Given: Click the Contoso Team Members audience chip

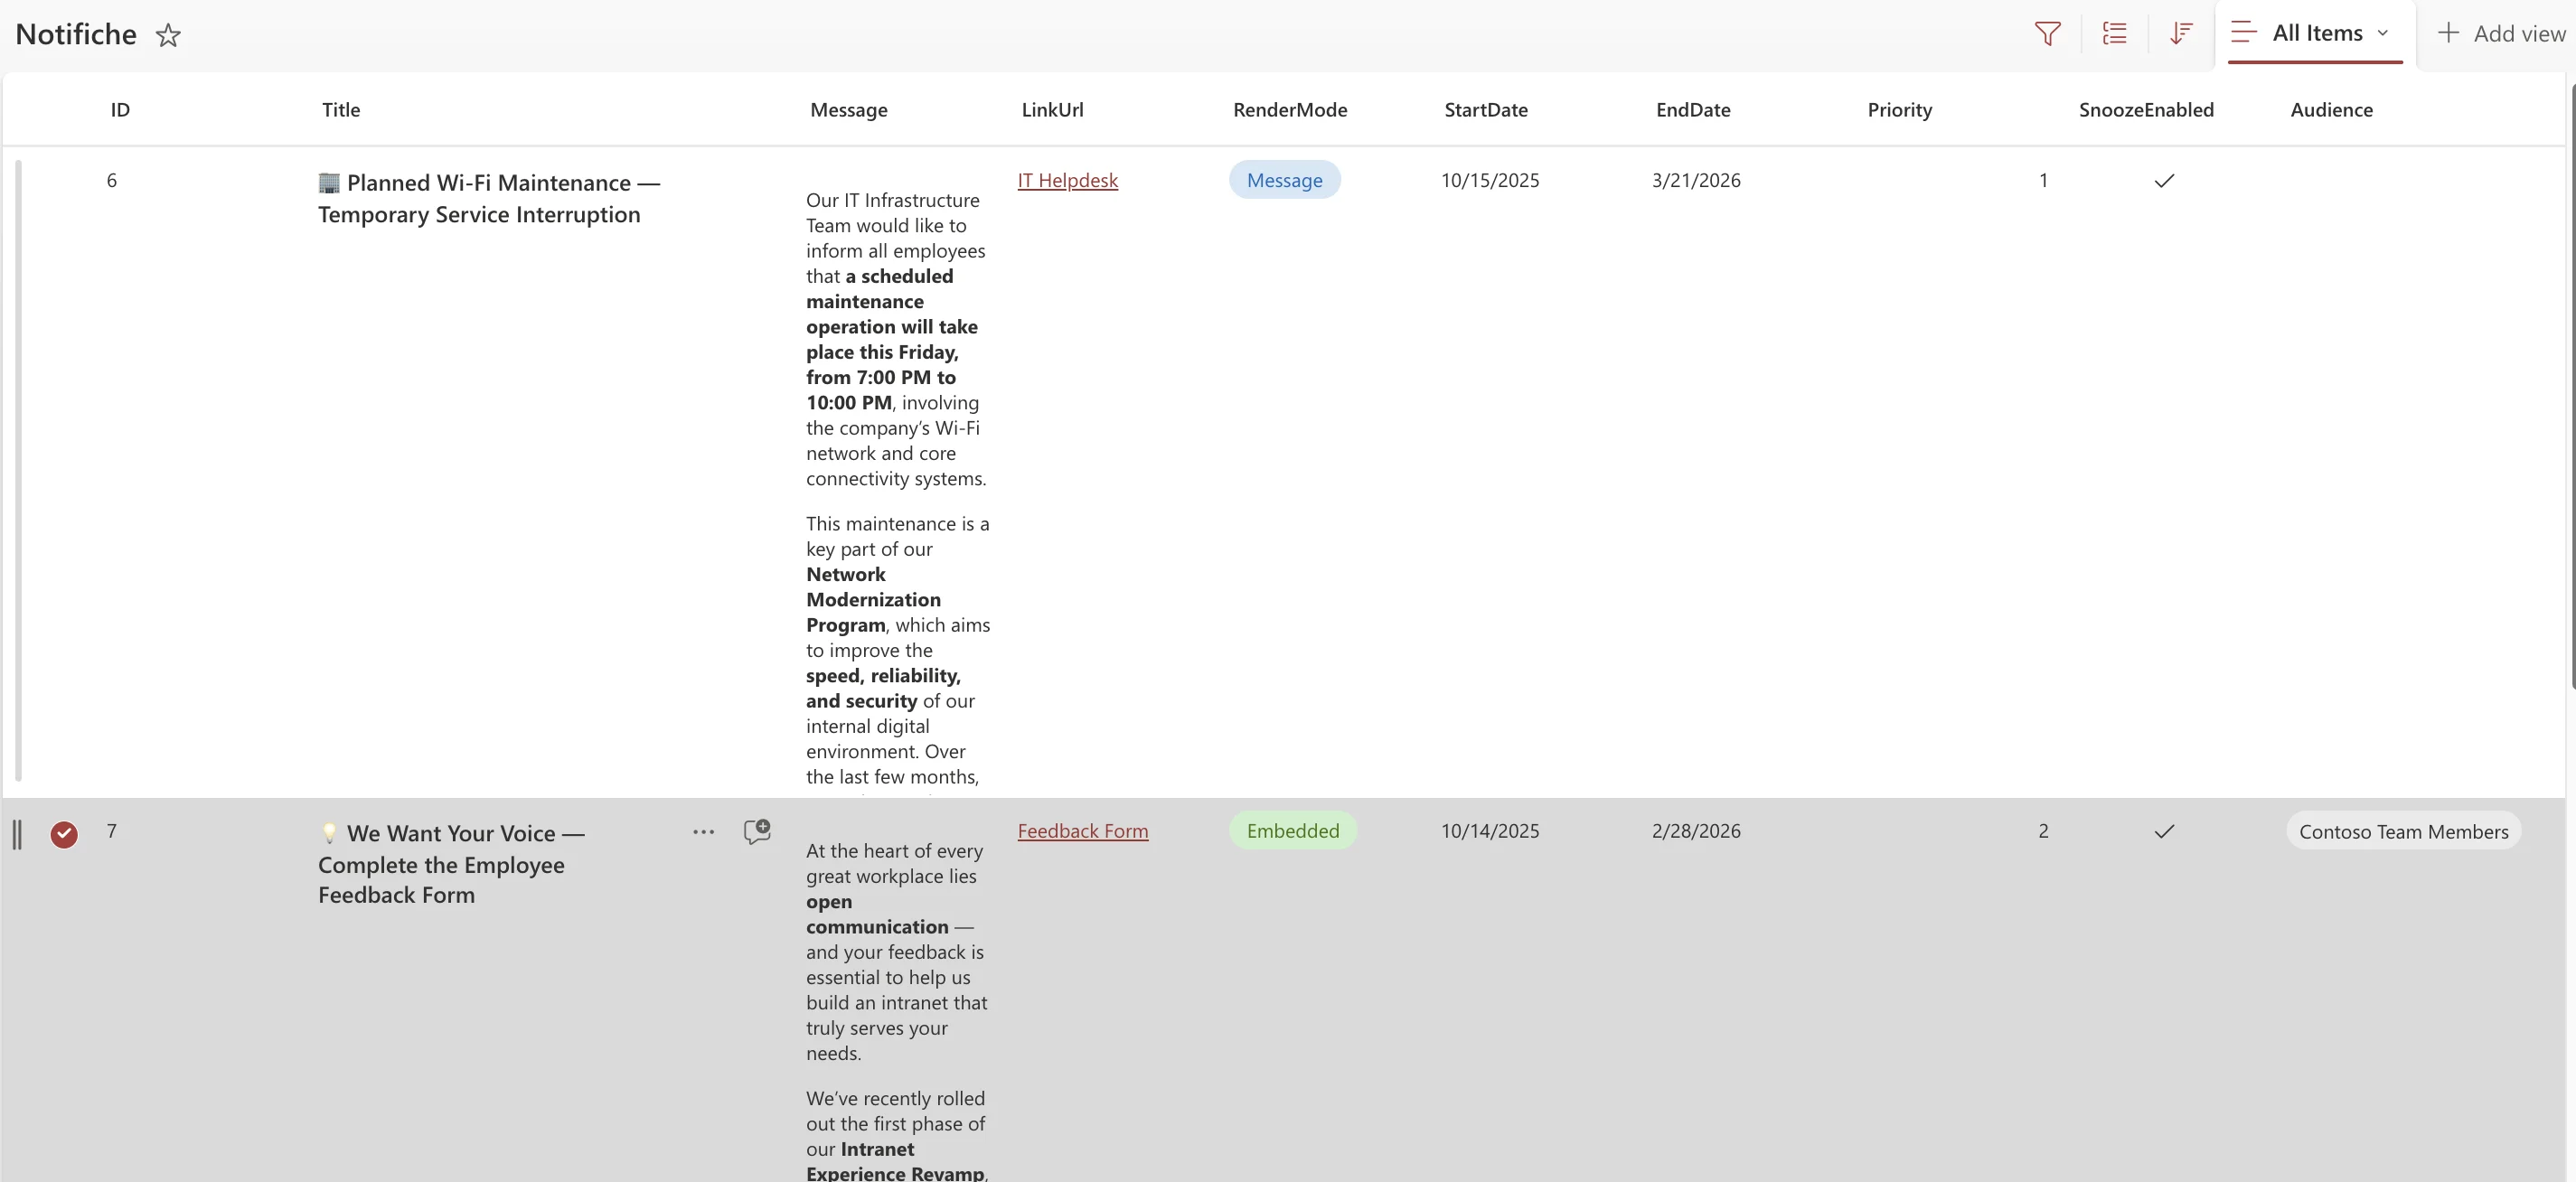Looking at the screenshot, I should click(x=2403, y=832).
